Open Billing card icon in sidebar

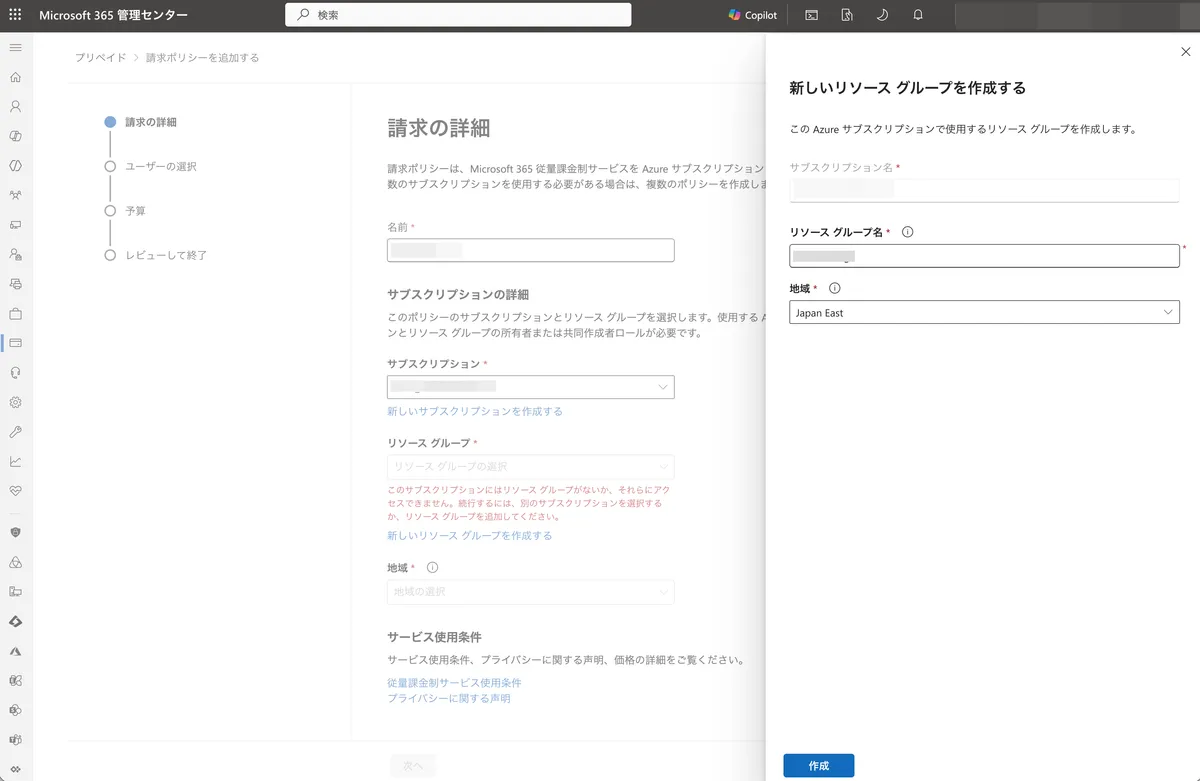tap(15, 343)
